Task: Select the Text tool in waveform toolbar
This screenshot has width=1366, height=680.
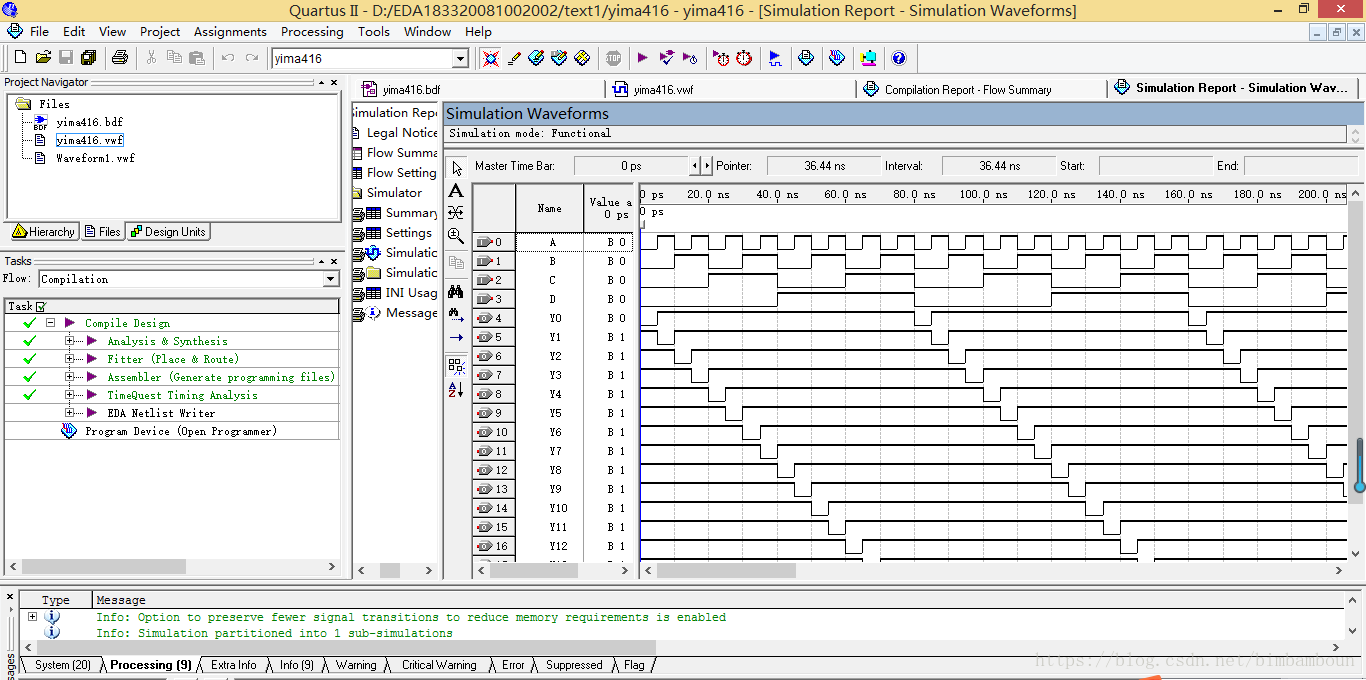Action: click(456, 190)
